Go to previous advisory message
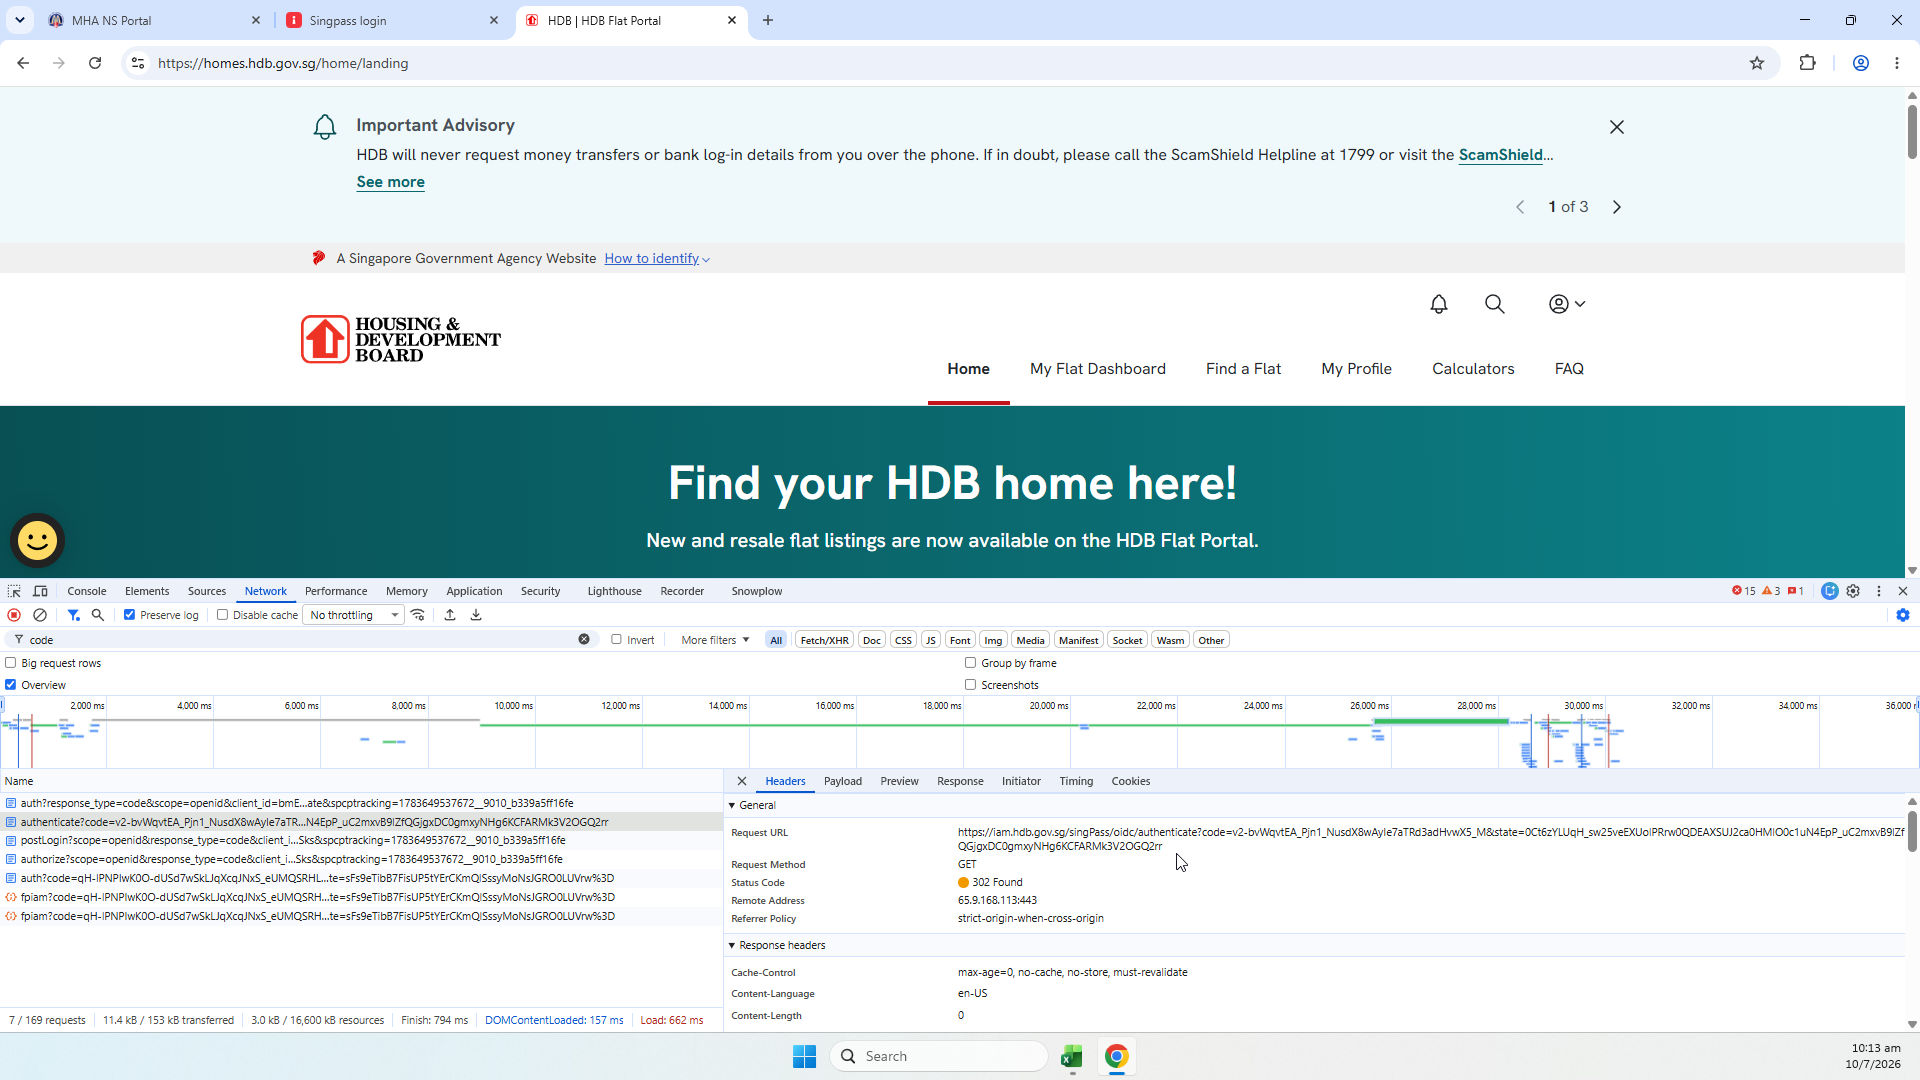The height and width of the screenshot is (1080, 1920). pos(1520,207)
